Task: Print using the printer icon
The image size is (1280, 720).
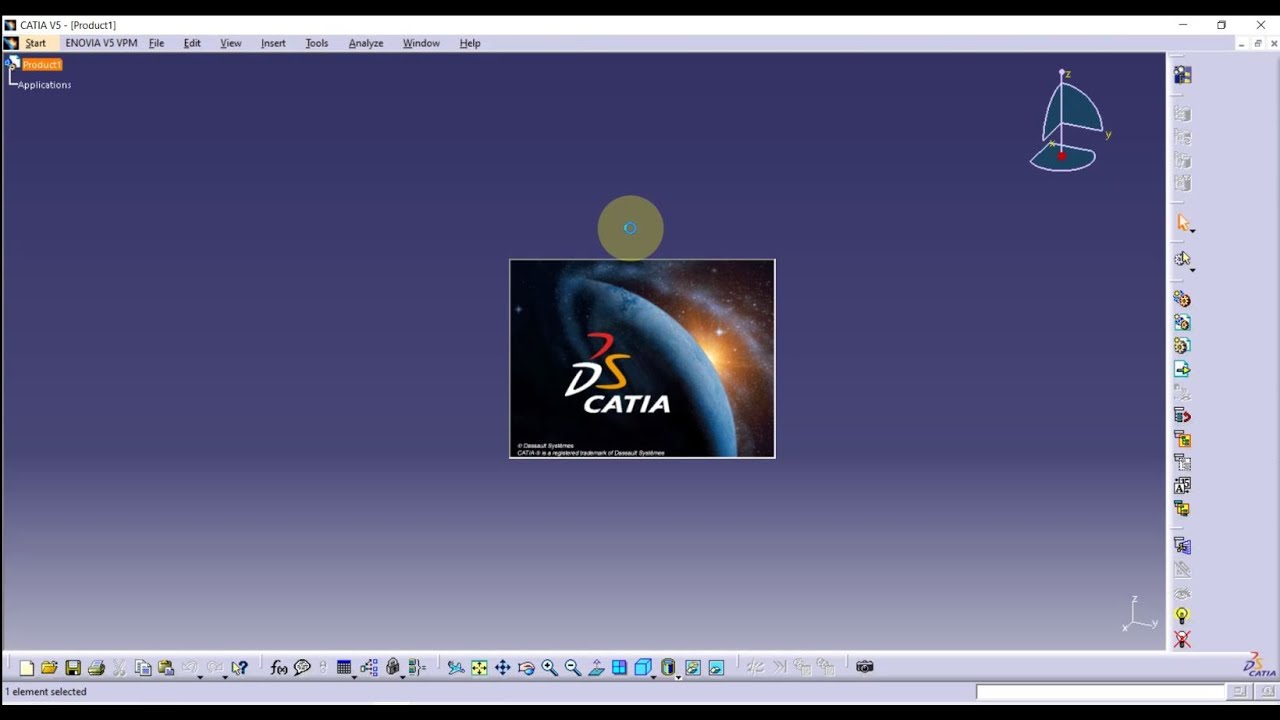Action: pos(96,668)
